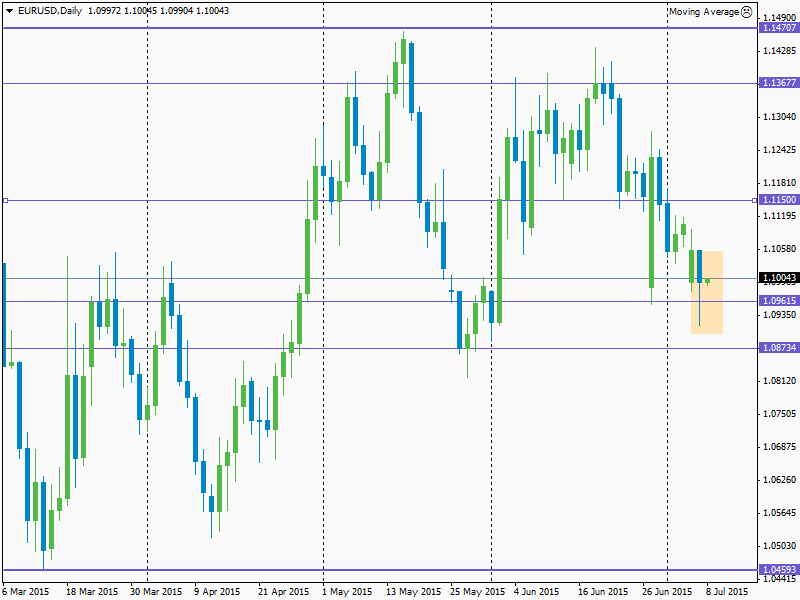Click the 18 Mar 2015 date label
800x600 pixels.
click(92, 592)
